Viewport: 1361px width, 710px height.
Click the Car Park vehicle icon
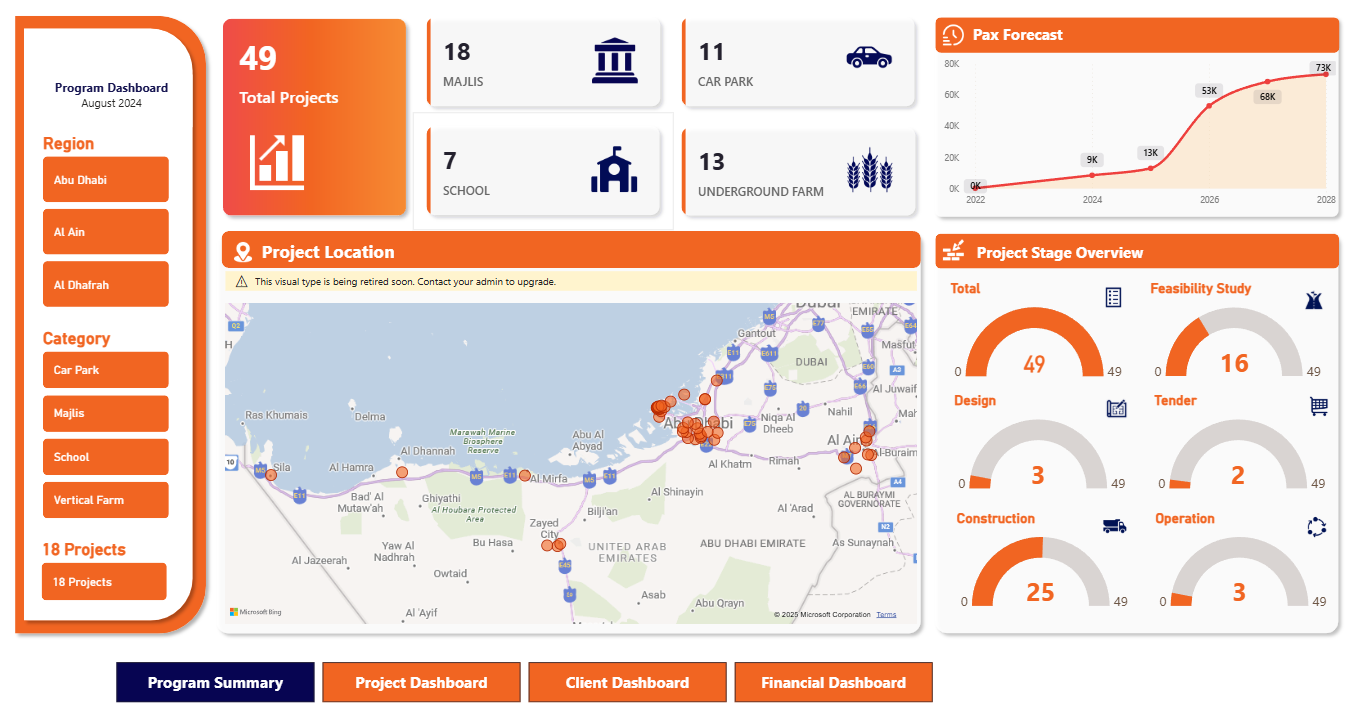point(869,57)
